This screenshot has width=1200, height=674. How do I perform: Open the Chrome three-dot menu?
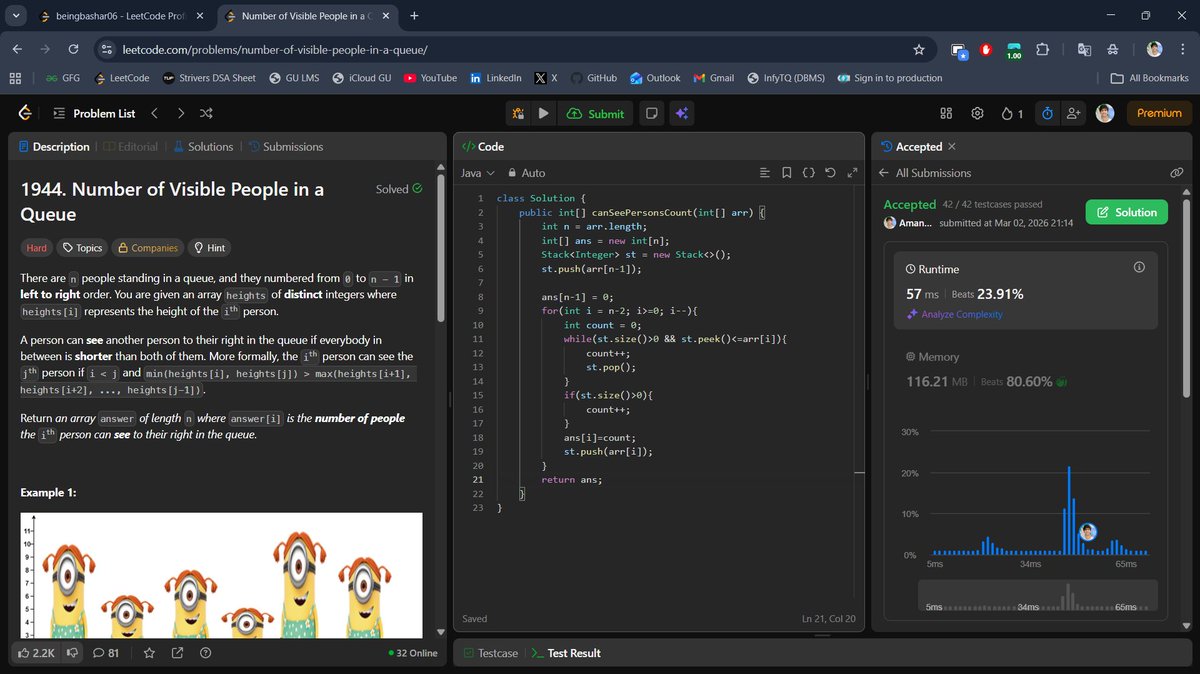point(1181,49)
